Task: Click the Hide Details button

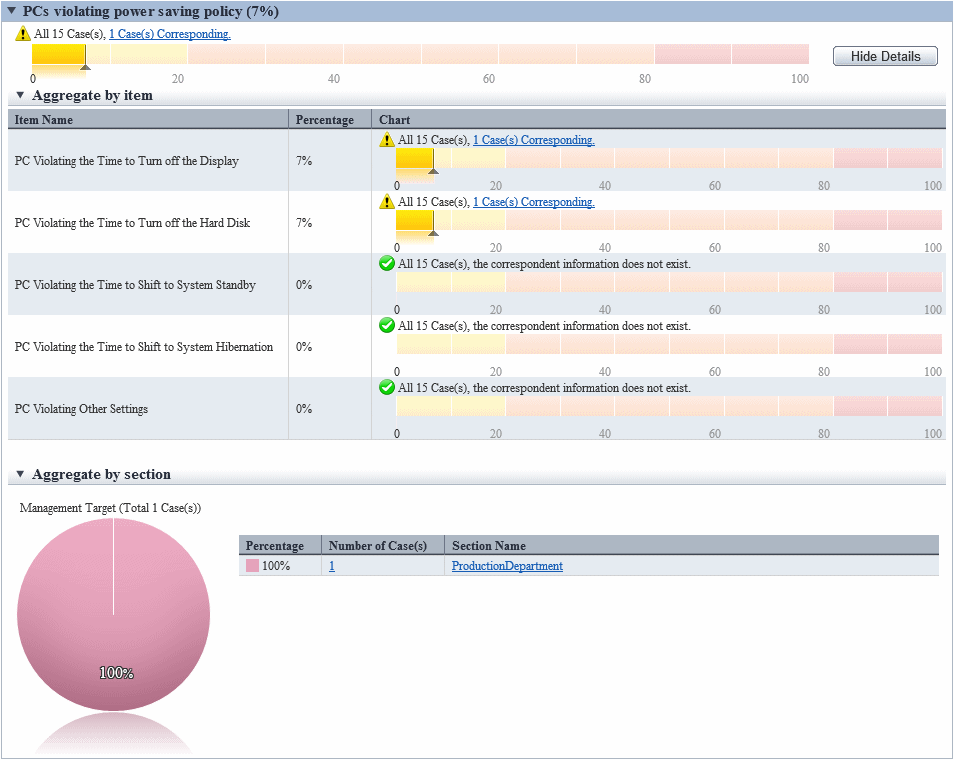Action: [x=885, y=56]
